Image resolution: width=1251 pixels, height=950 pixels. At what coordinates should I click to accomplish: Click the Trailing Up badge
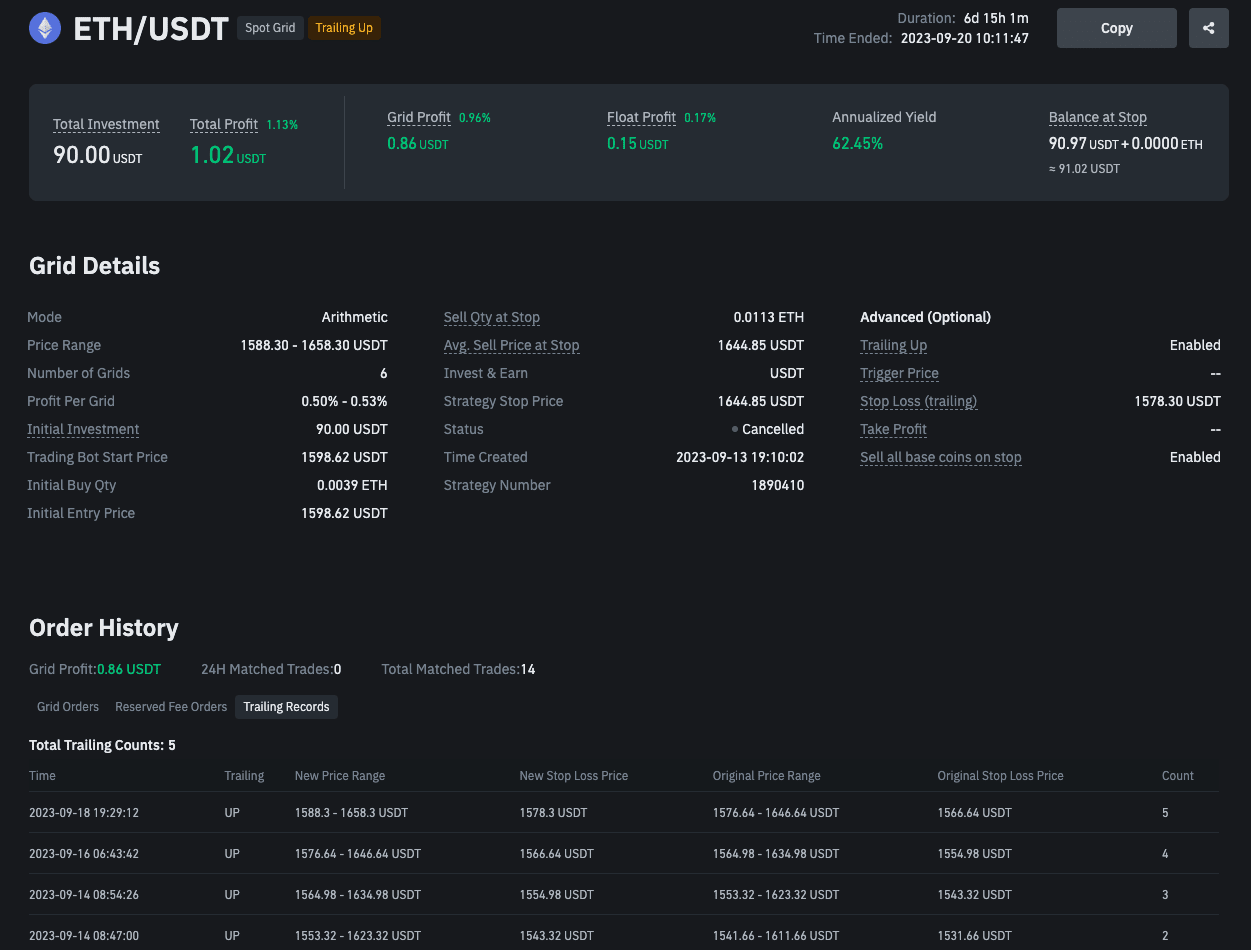coord(344,28)
